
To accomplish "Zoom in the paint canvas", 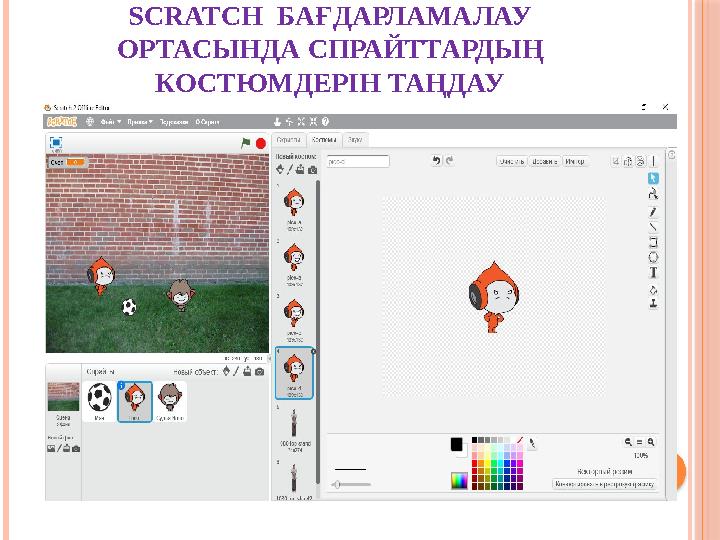I will tap(651, 442).
